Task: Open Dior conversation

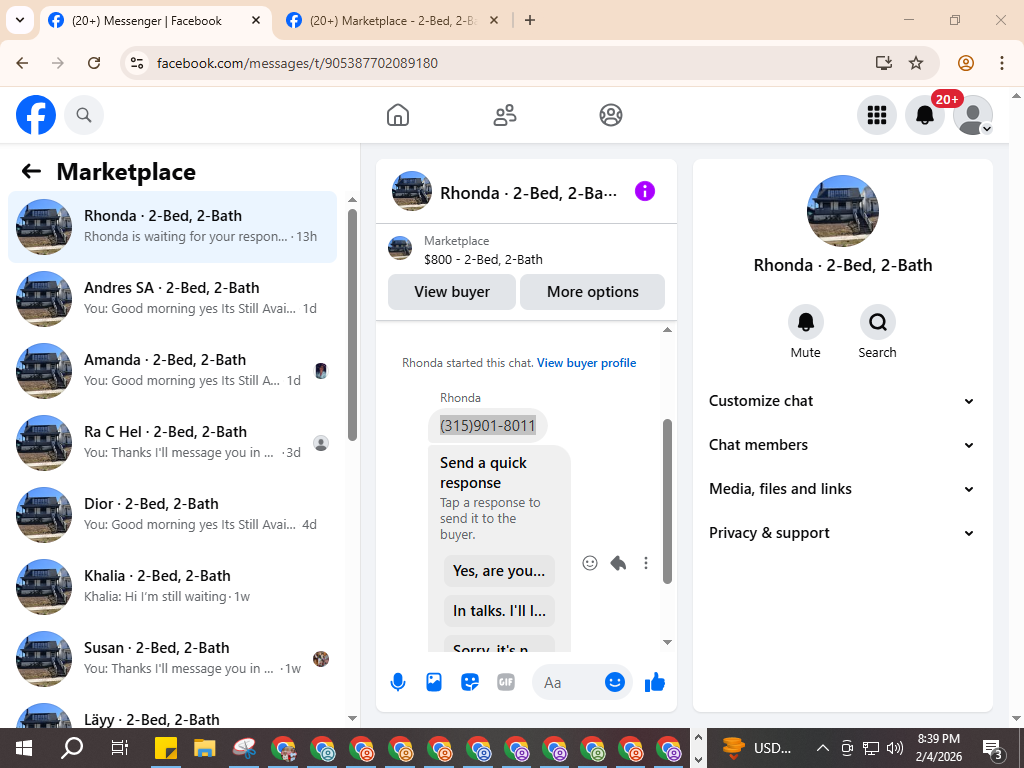Action: (172, 515)
